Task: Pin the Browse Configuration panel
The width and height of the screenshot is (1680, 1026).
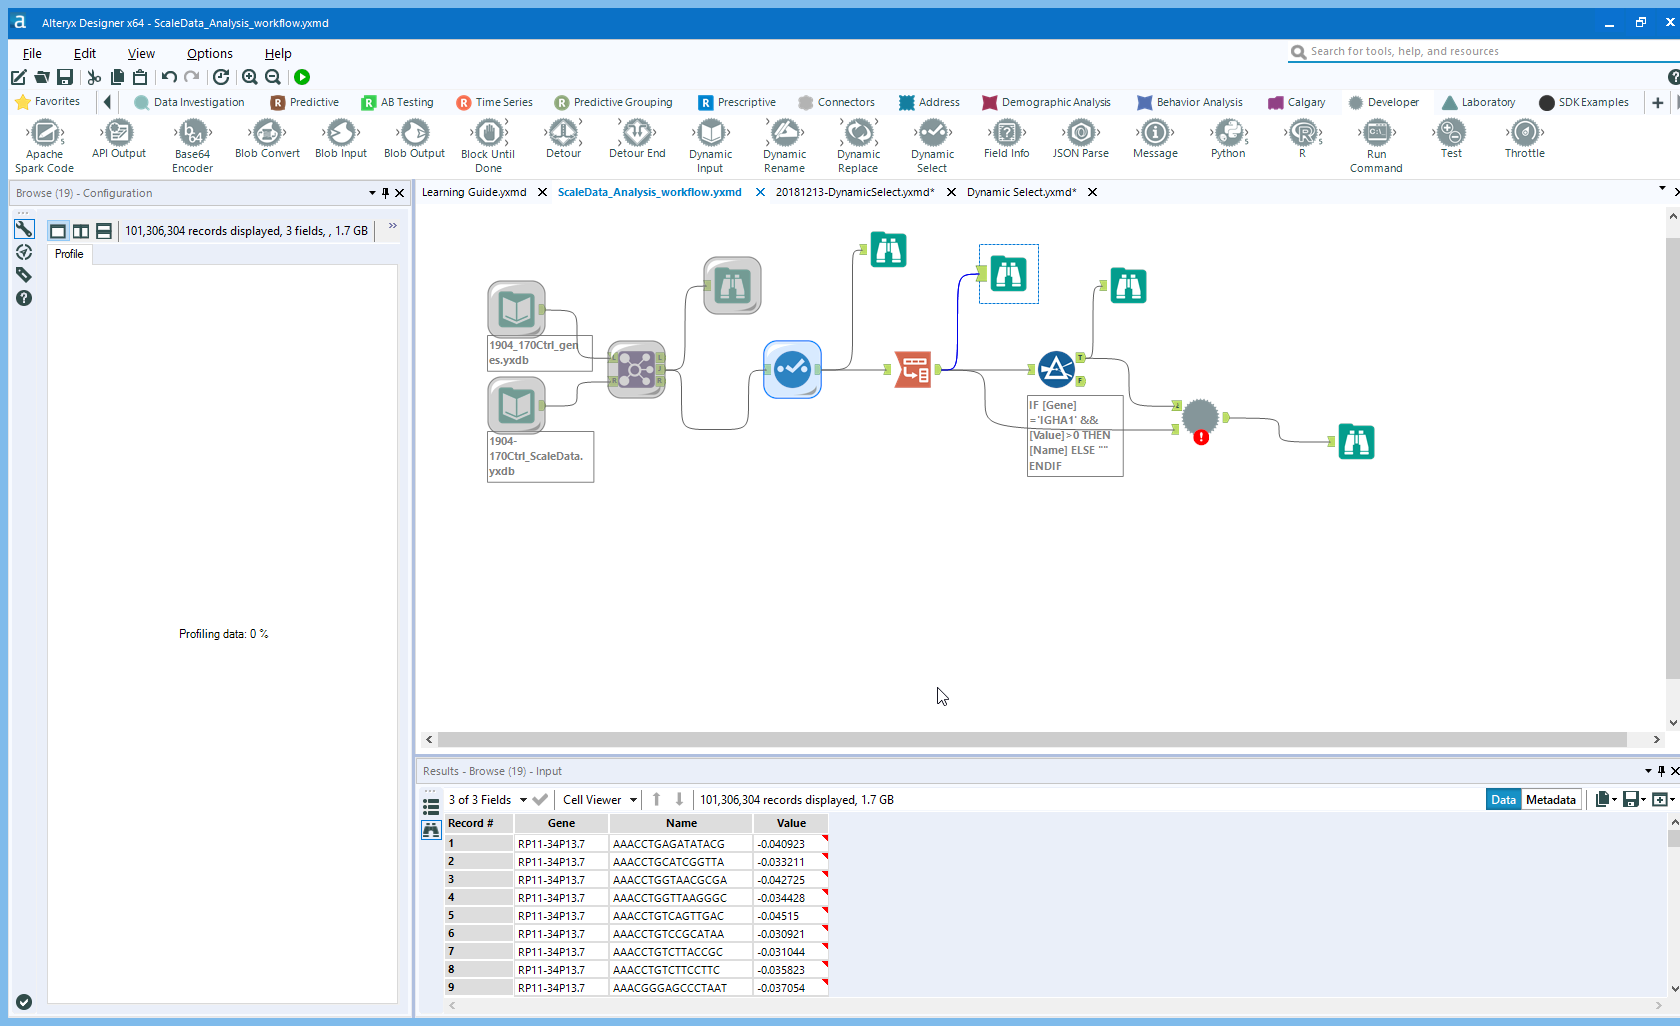Action: click(385, 192)
